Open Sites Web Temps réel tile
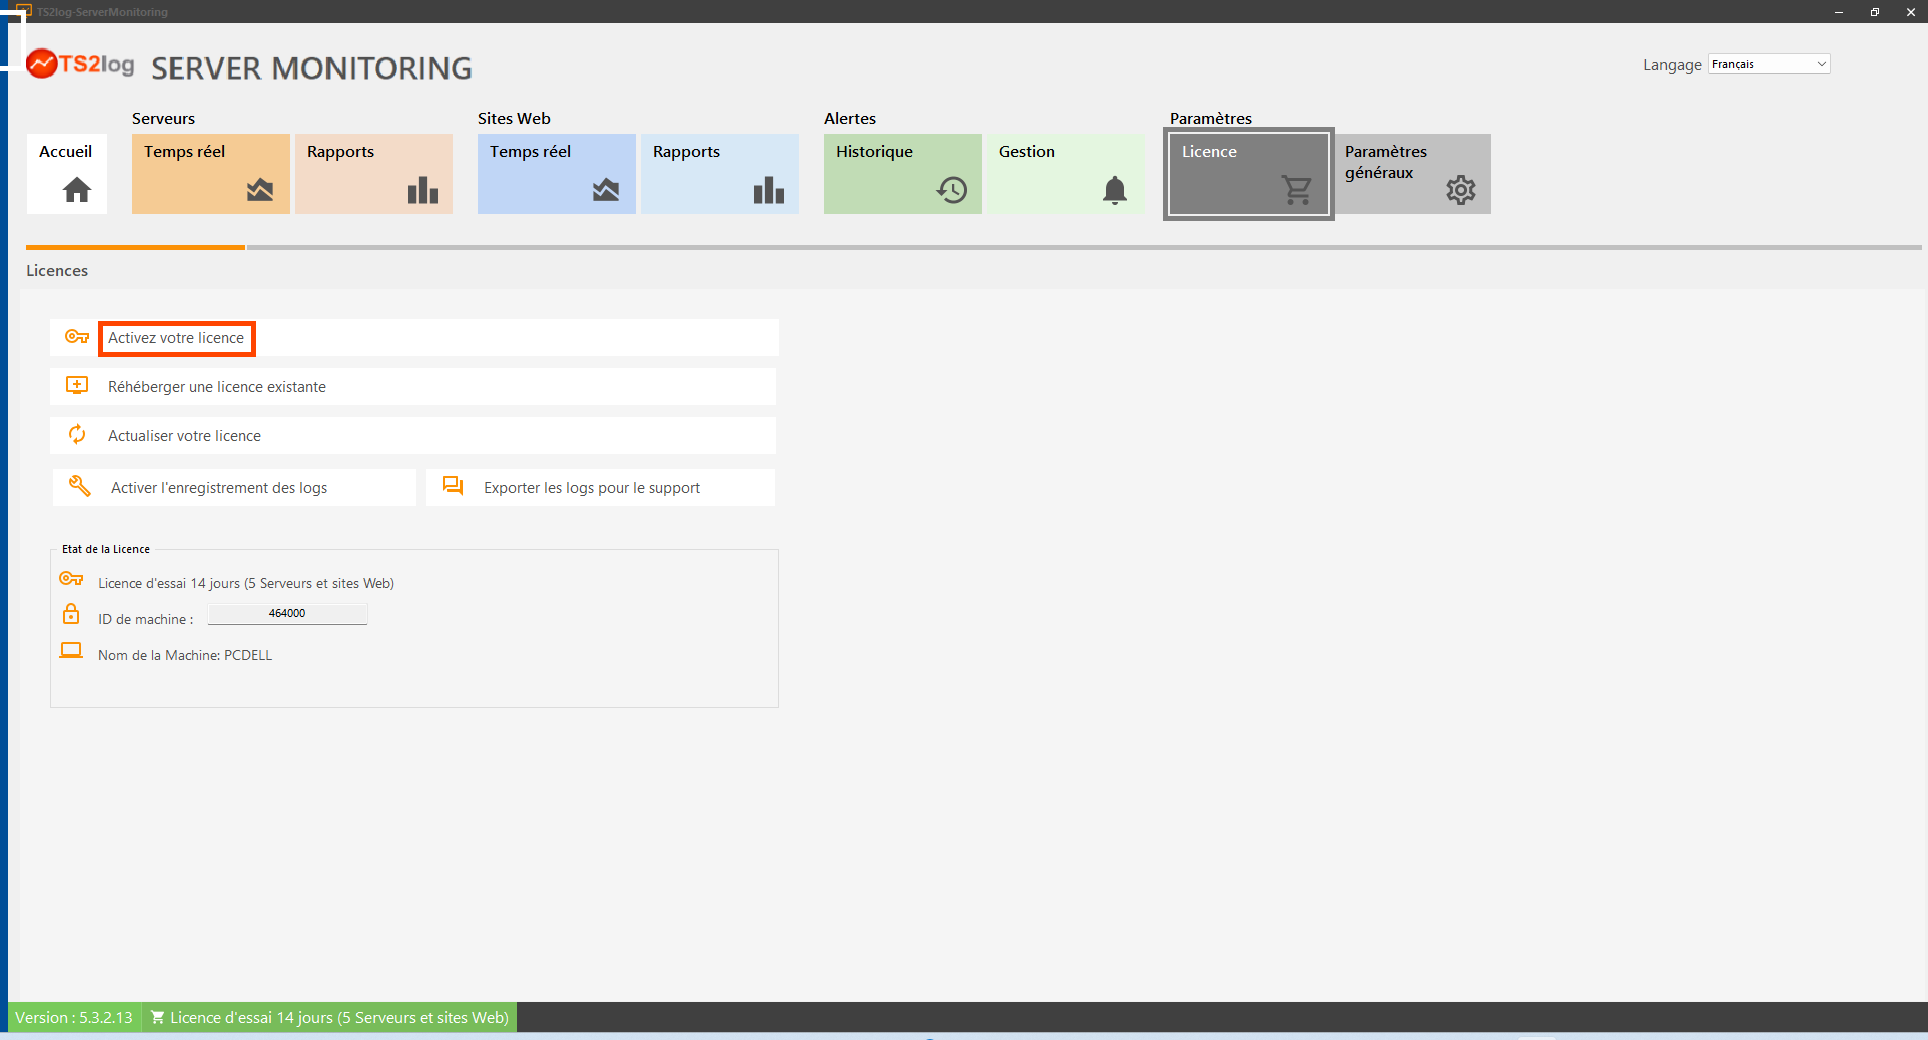 tap(556, 173)
